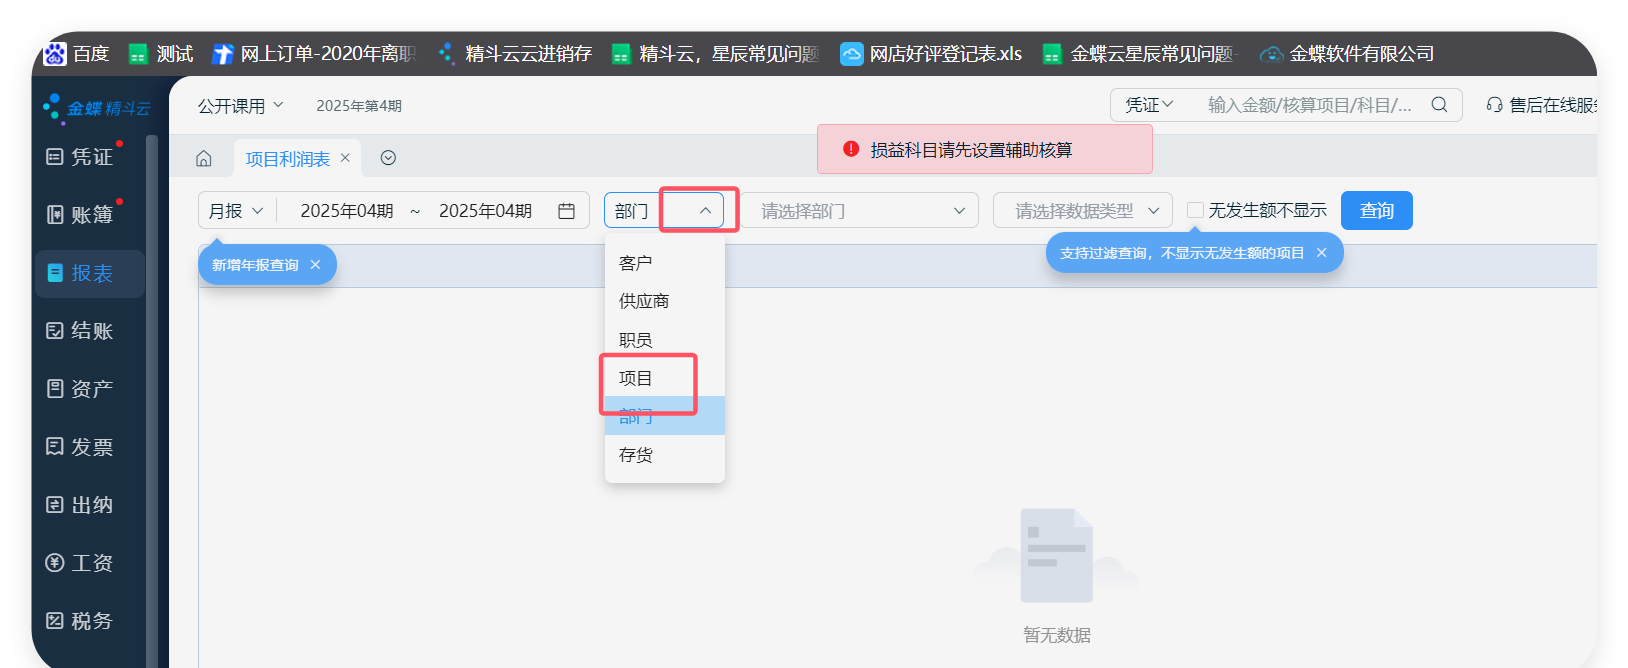The width and height of the screenshot is (1628, 668).
Task: Click the search magnifier icon
Action: pyautogui.click(x=1439, y=105)
